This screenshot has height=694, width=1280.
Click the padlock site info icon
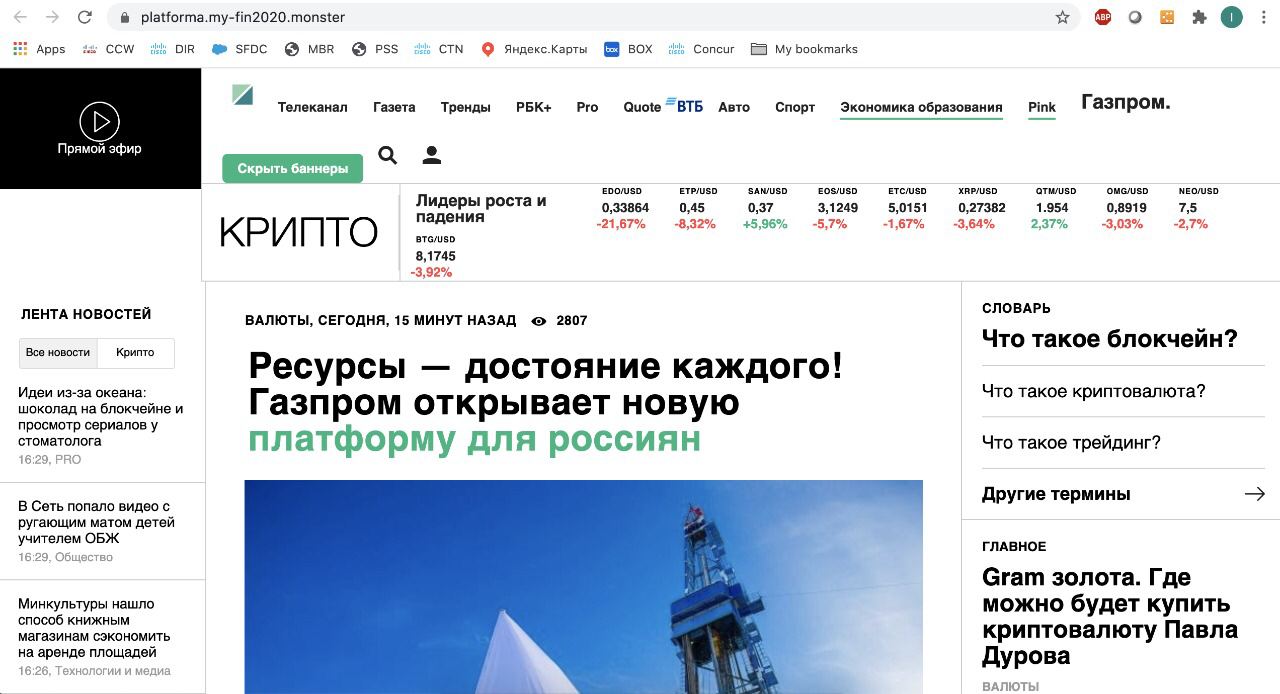125,18
